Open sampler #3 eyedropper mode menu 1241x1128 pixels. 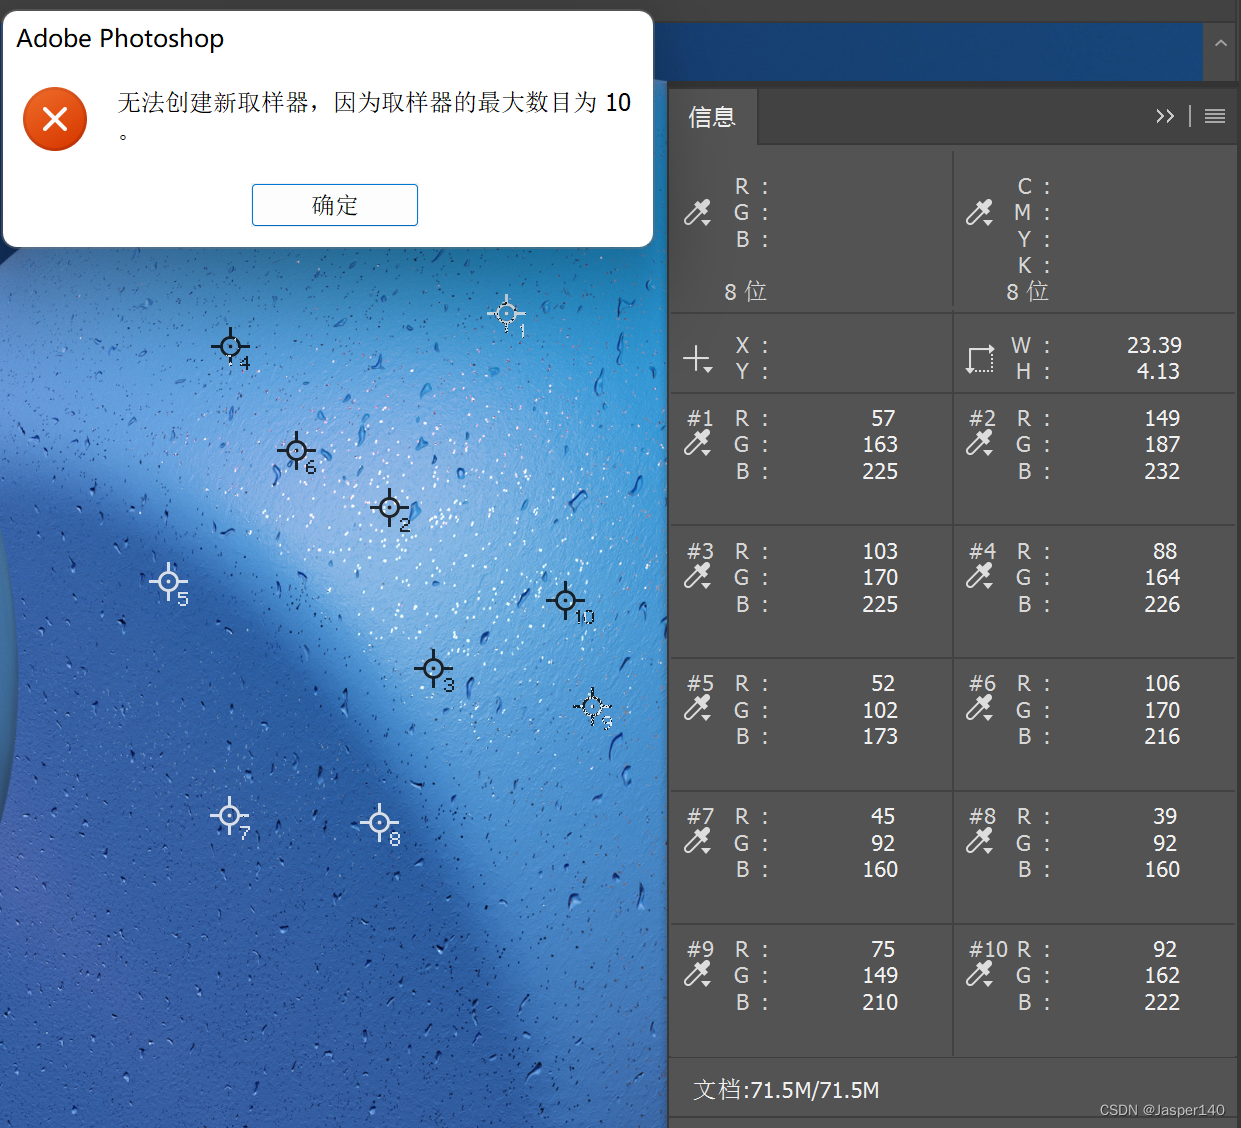pos(698,576)
